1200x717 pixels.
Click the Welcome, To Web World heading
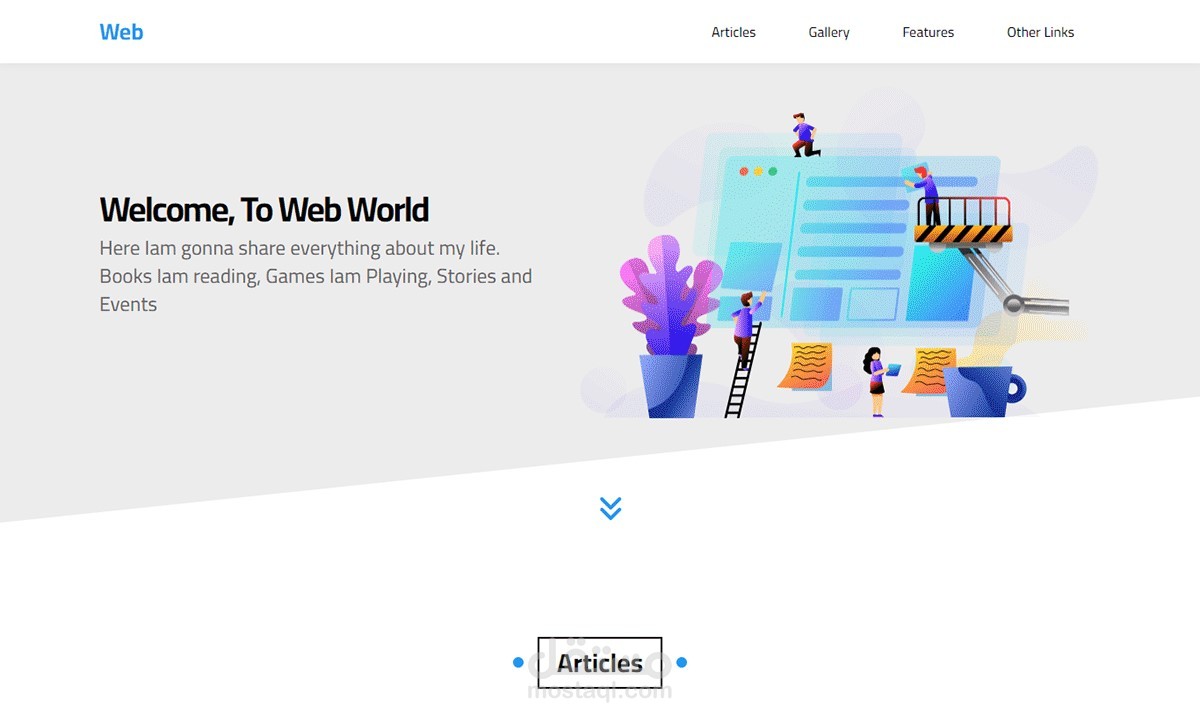click(x=263, y=210)
